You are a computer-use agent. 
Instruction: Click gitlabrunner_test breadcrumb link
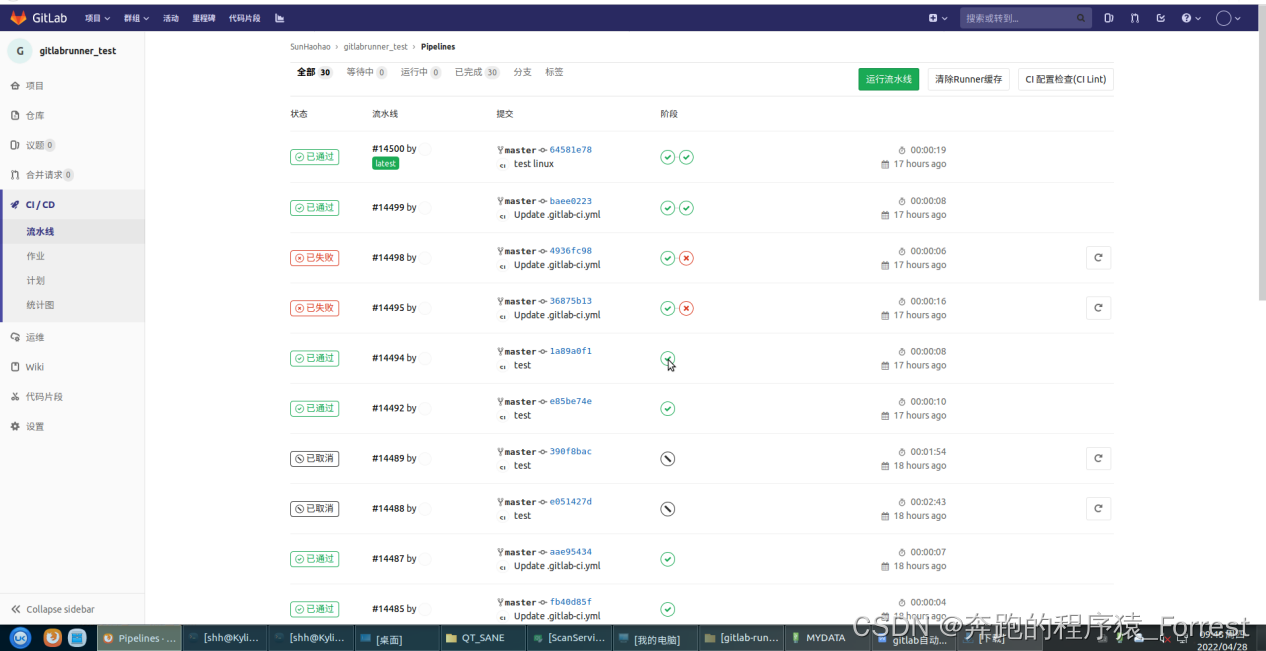pos(375,47)
